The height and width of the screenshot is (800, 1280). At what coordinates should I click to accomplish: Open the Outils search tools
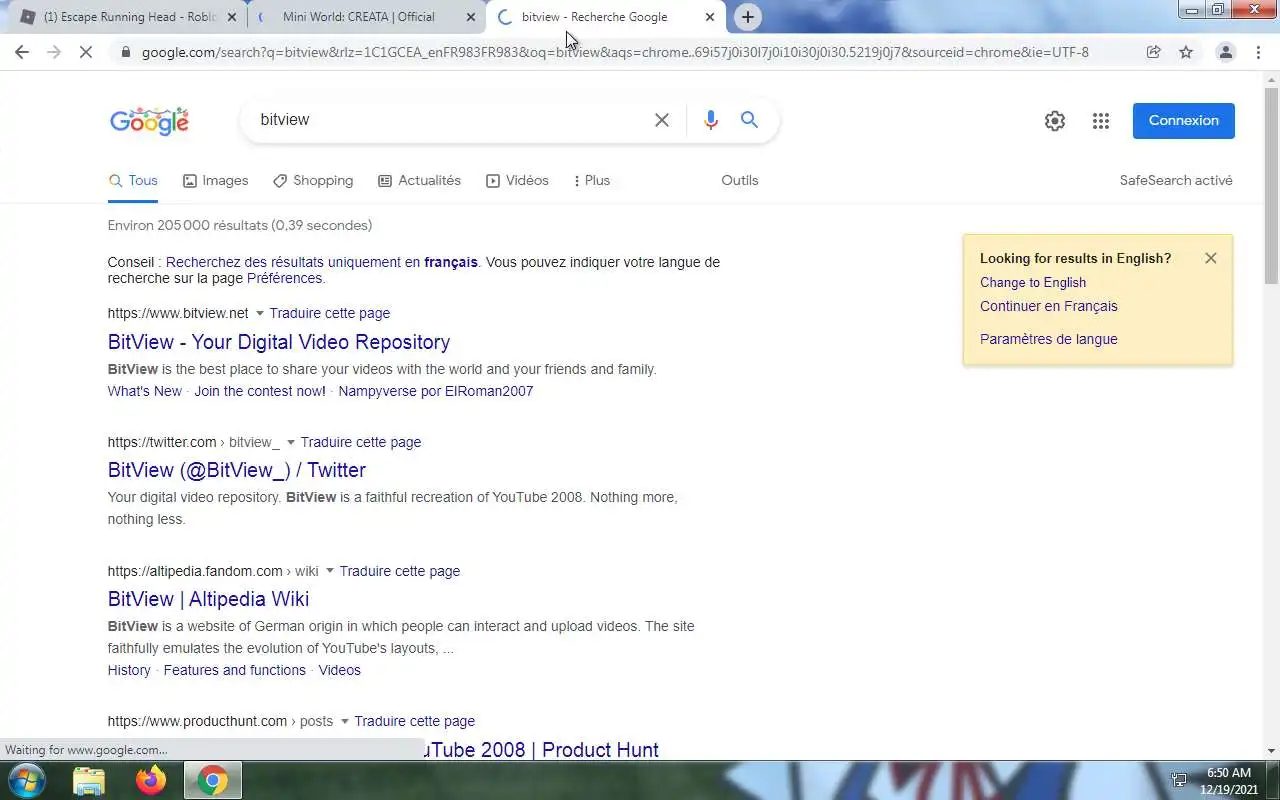[740, 180]
